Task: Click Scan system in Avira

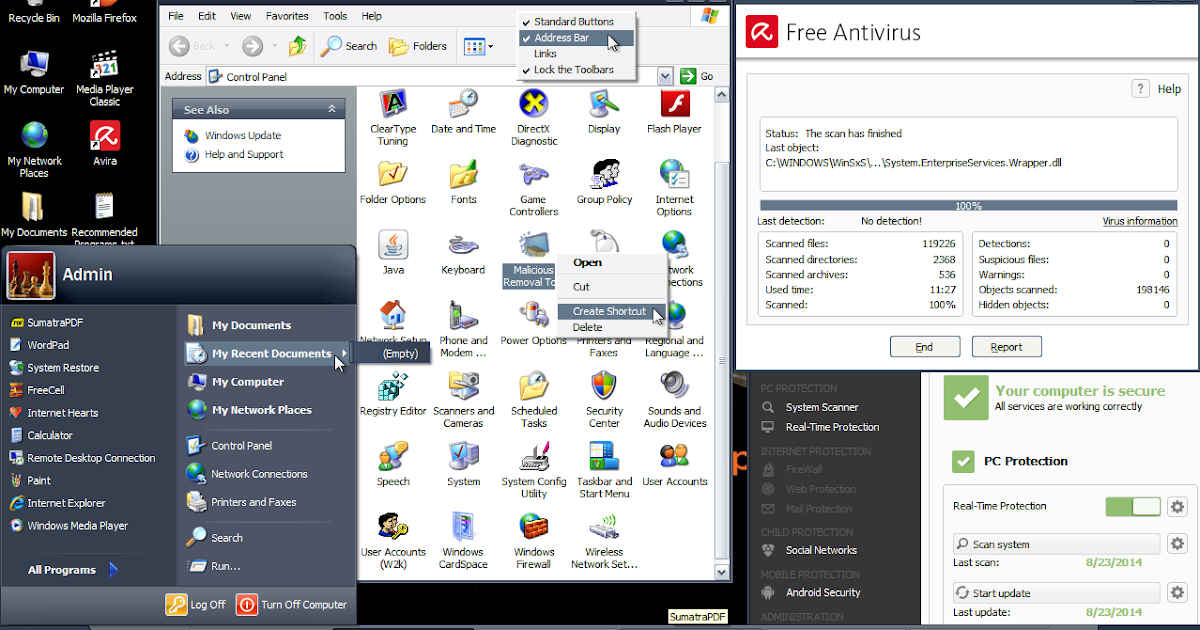Action: [x=1056, y=545]
